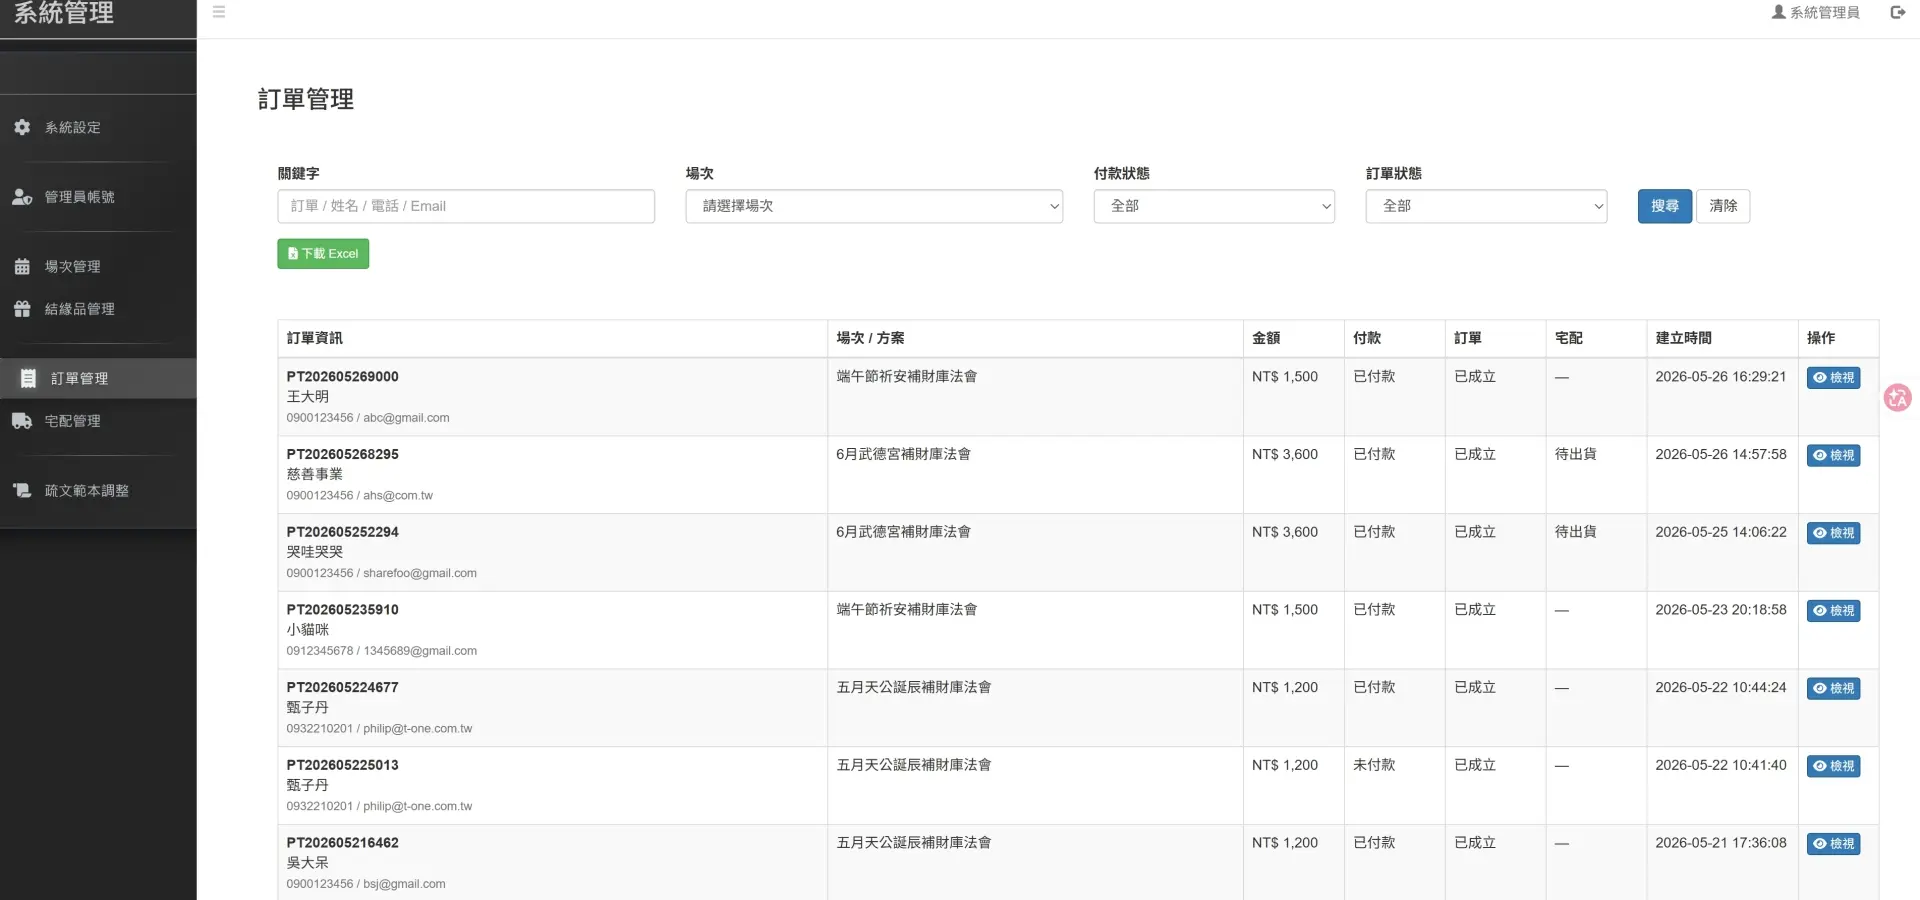Click 端午節祈安補財庫法會 in first row
This screenshot has width=1920, height=900.
pyautogui.click(x=906, y=377)
